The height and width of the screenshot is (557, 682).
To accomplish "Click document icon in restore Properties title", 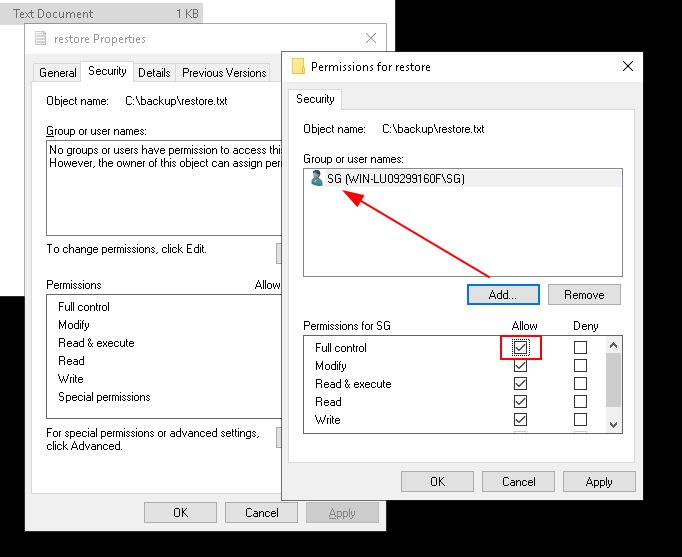I will pyautogui.click(x=41, y=39).
